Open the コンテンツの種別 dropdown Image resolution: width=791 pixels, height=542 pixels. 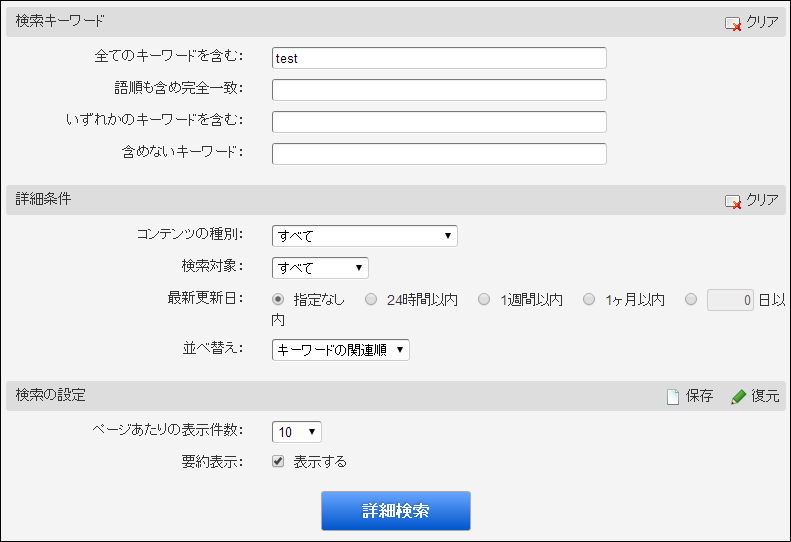coord(365,236)
